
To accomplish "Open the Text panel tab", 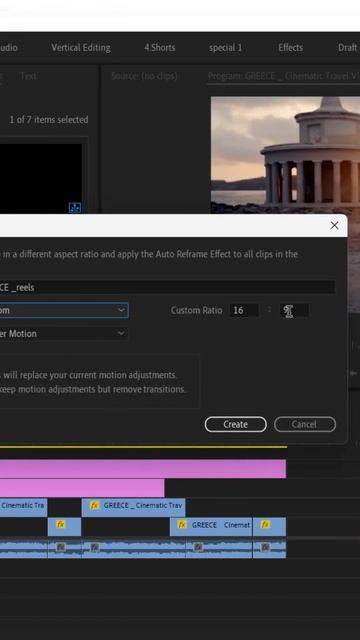I will point(28,76).
